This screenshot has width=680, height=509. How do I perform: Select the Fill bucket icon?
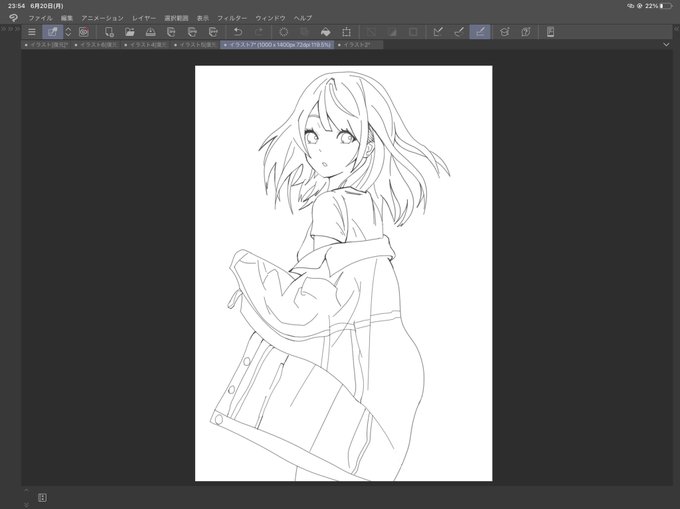click(325, 32)
